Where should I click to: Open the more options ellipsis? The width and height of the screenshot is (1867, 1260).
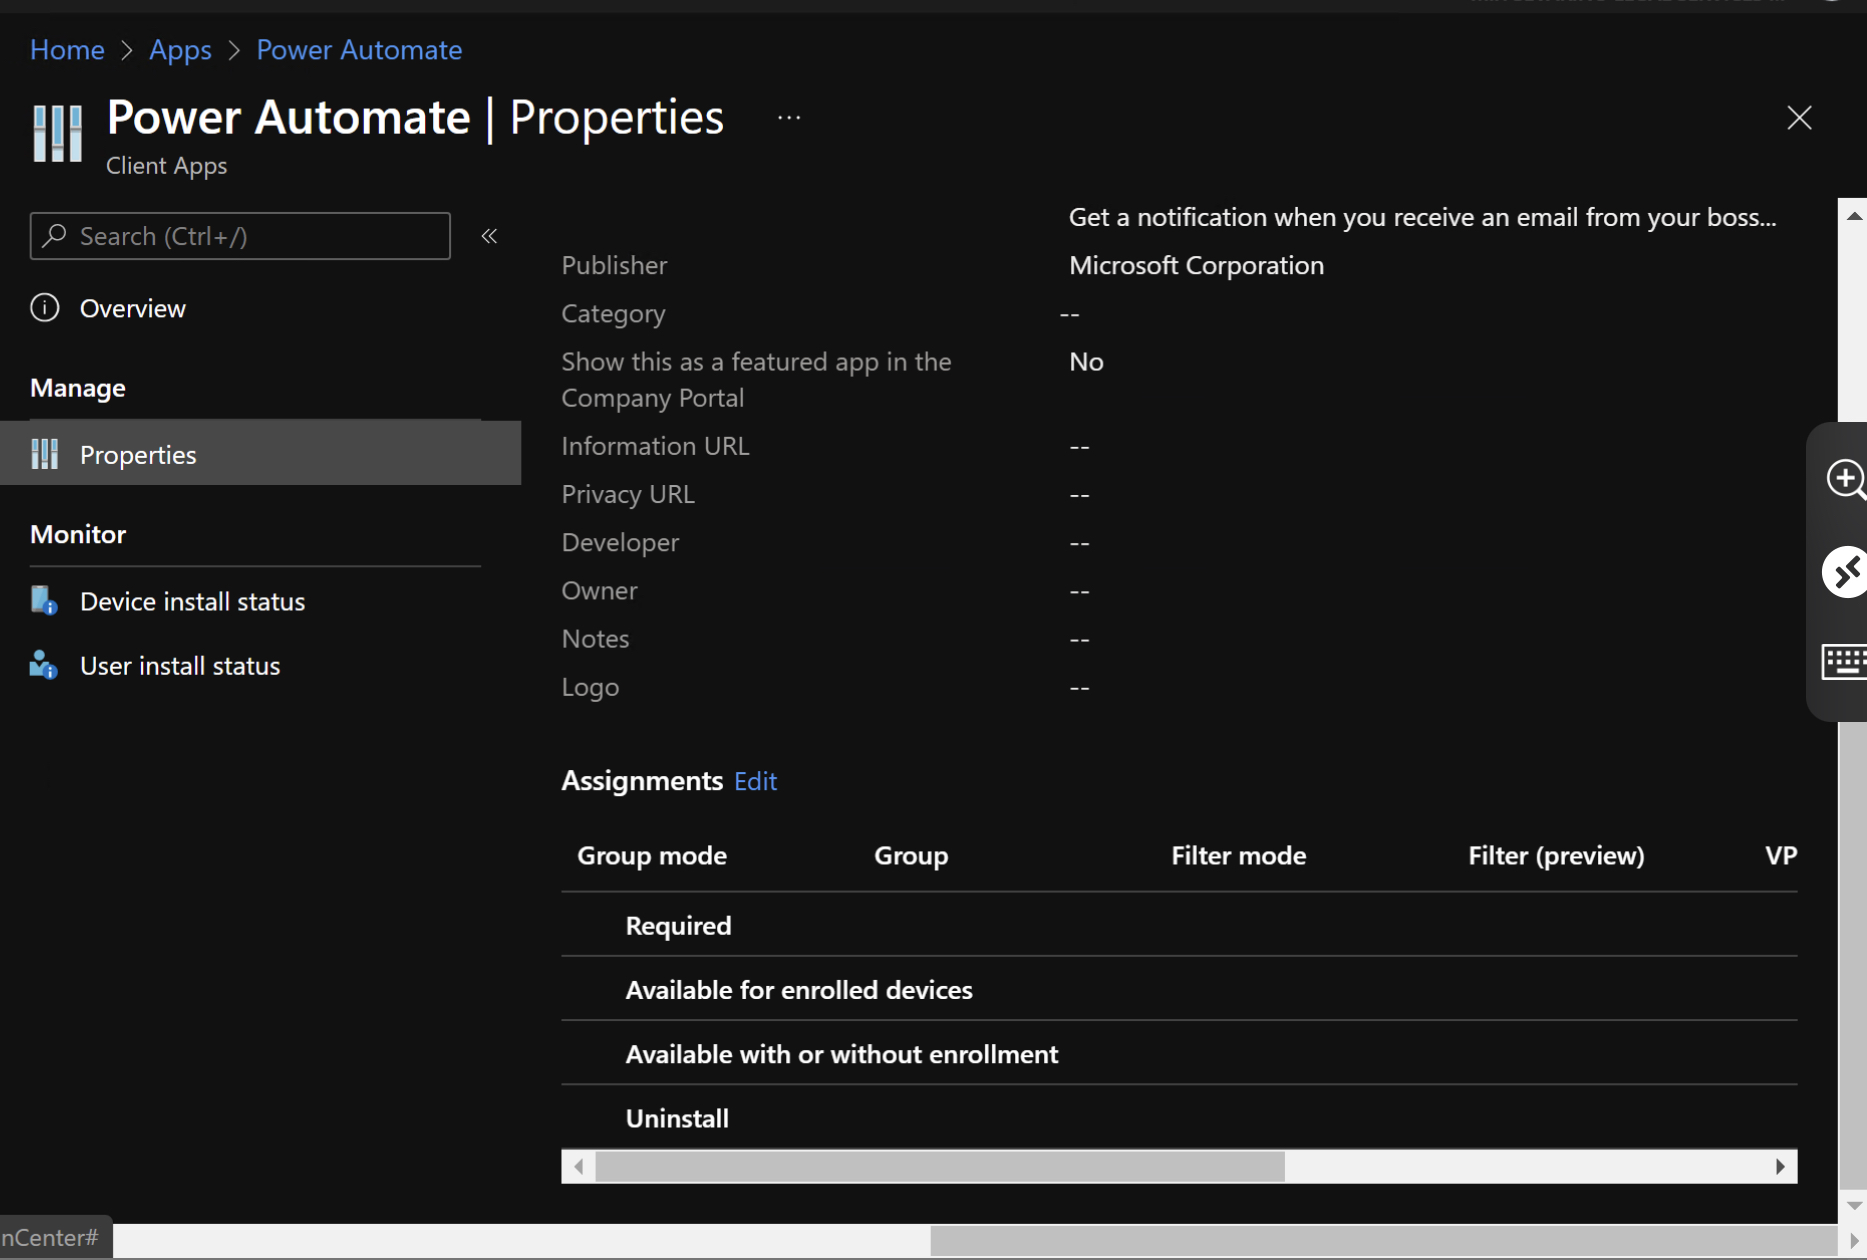pos(789,117)
